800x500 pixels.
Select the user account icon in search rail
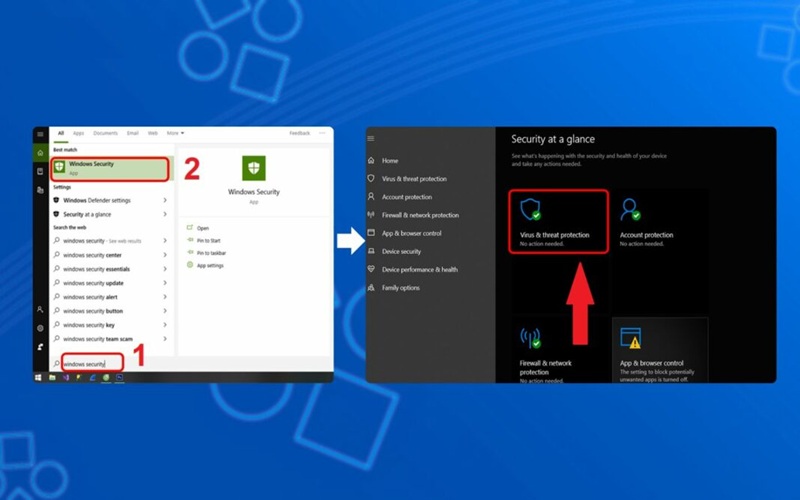40,309
